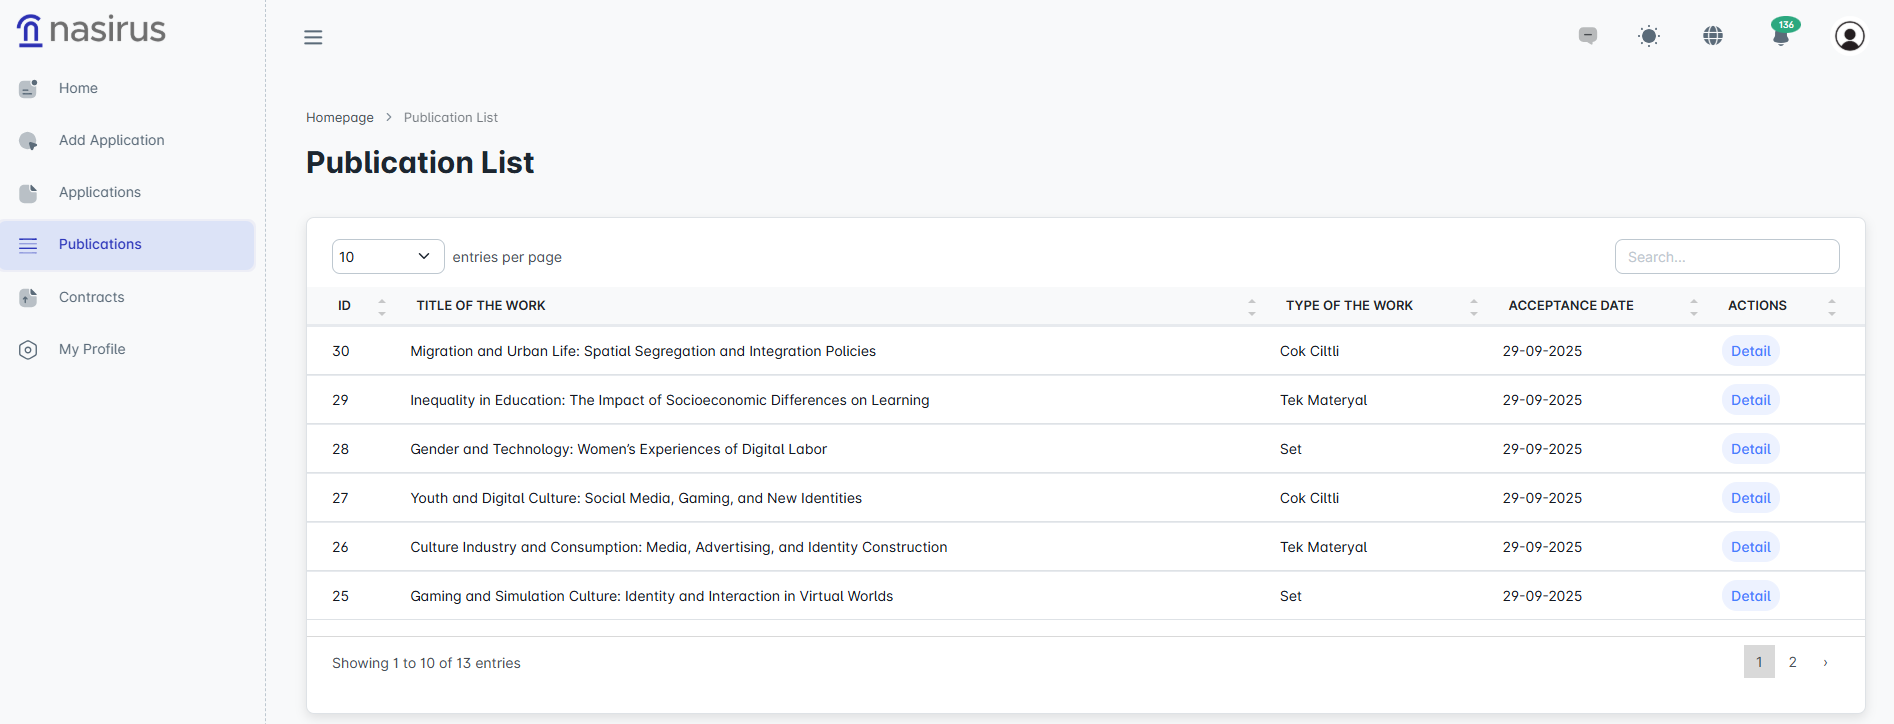Open notifications bell with 136 badge
The height and width of the screenshot is (724, 1894).
tap(1780, 36)
